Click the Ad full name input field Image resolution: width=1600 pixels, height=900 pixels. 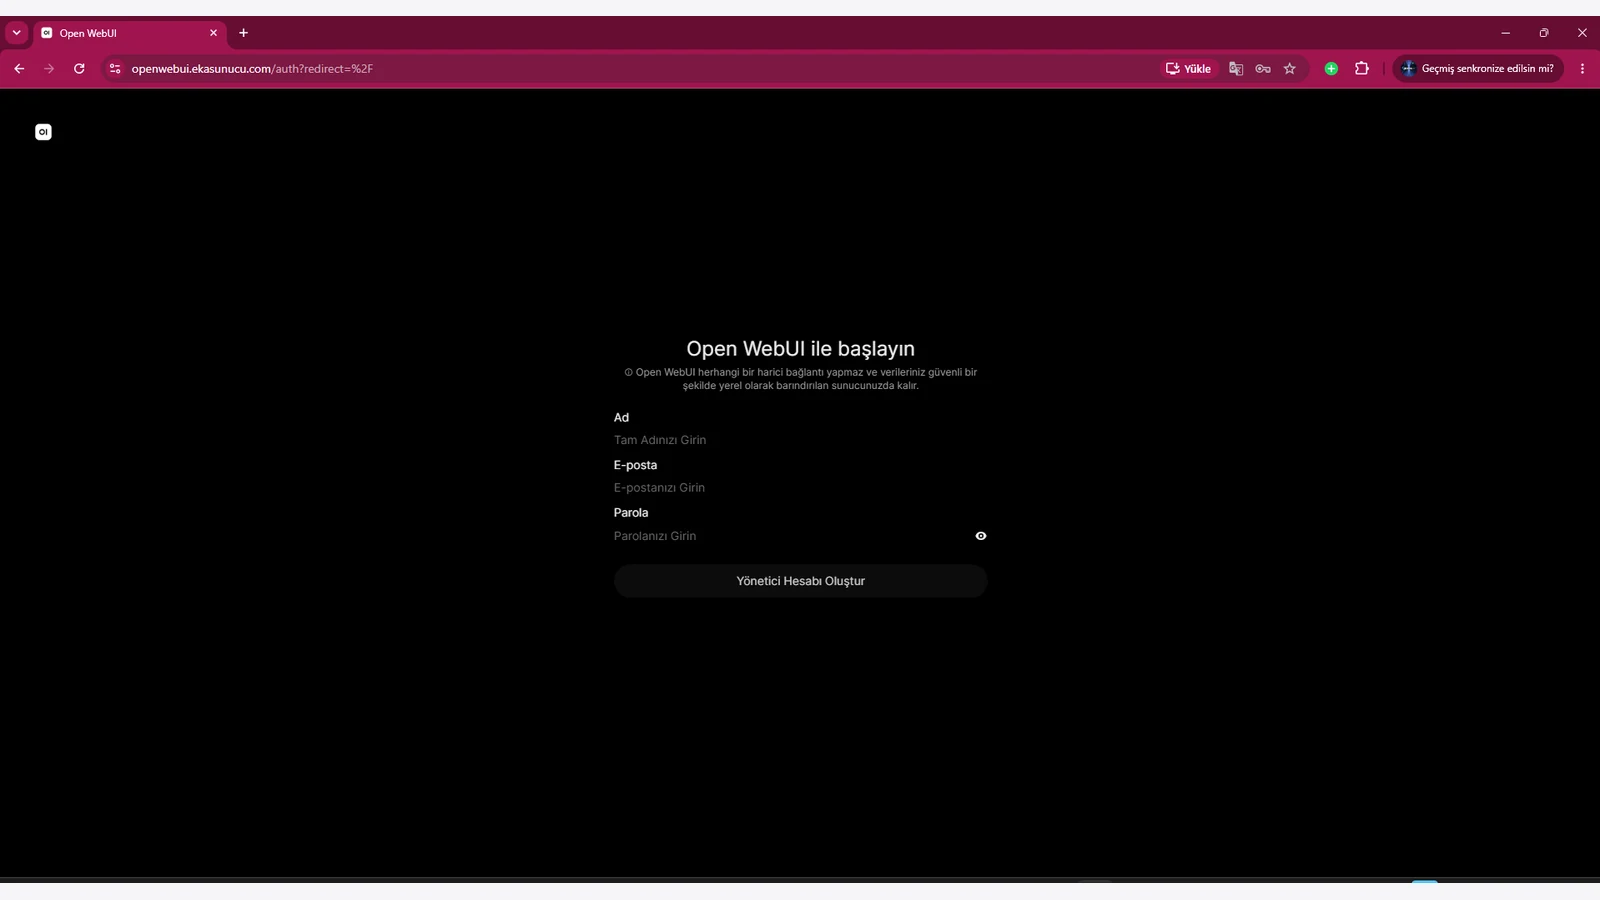pos(800,440)
